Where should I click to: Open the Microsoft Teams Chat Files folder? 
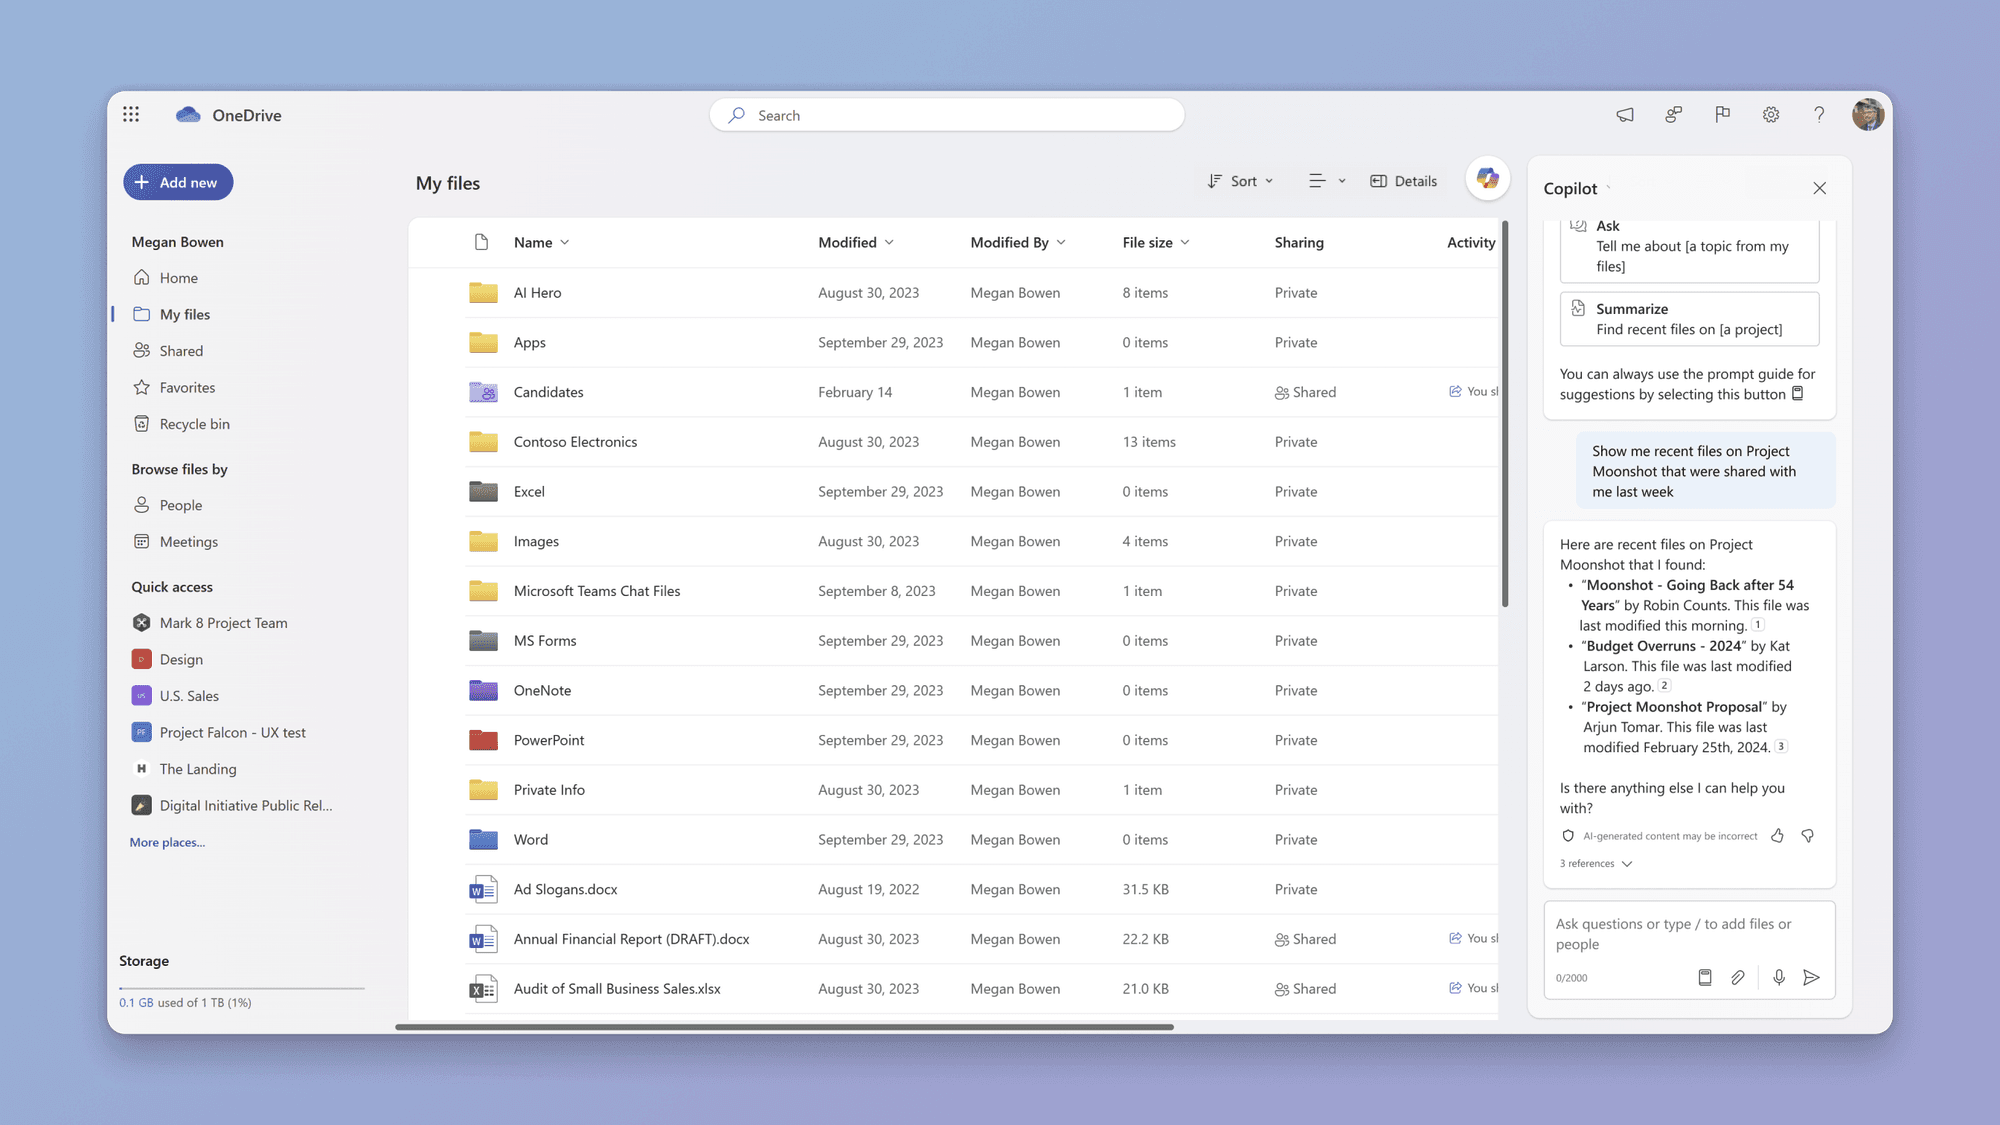coord(597,591)
